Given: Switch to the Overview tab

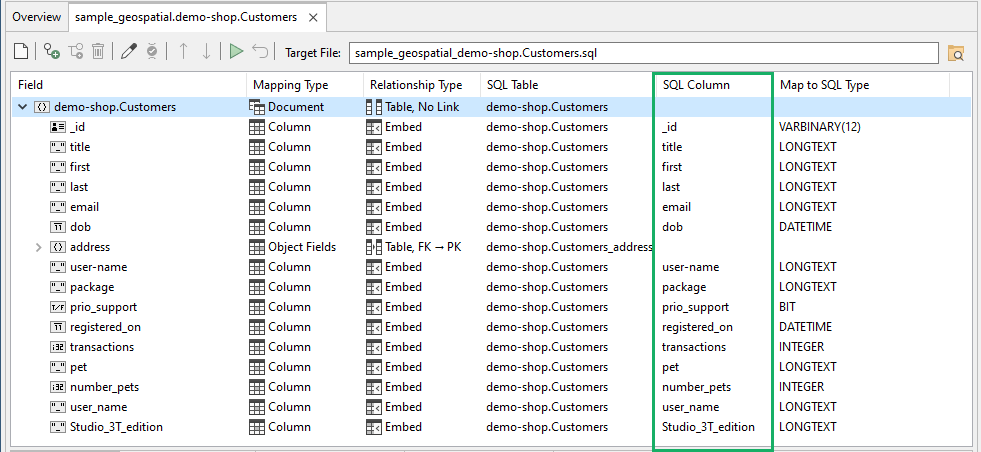Looking at the screenshot, I should click(x=35, y=17).
